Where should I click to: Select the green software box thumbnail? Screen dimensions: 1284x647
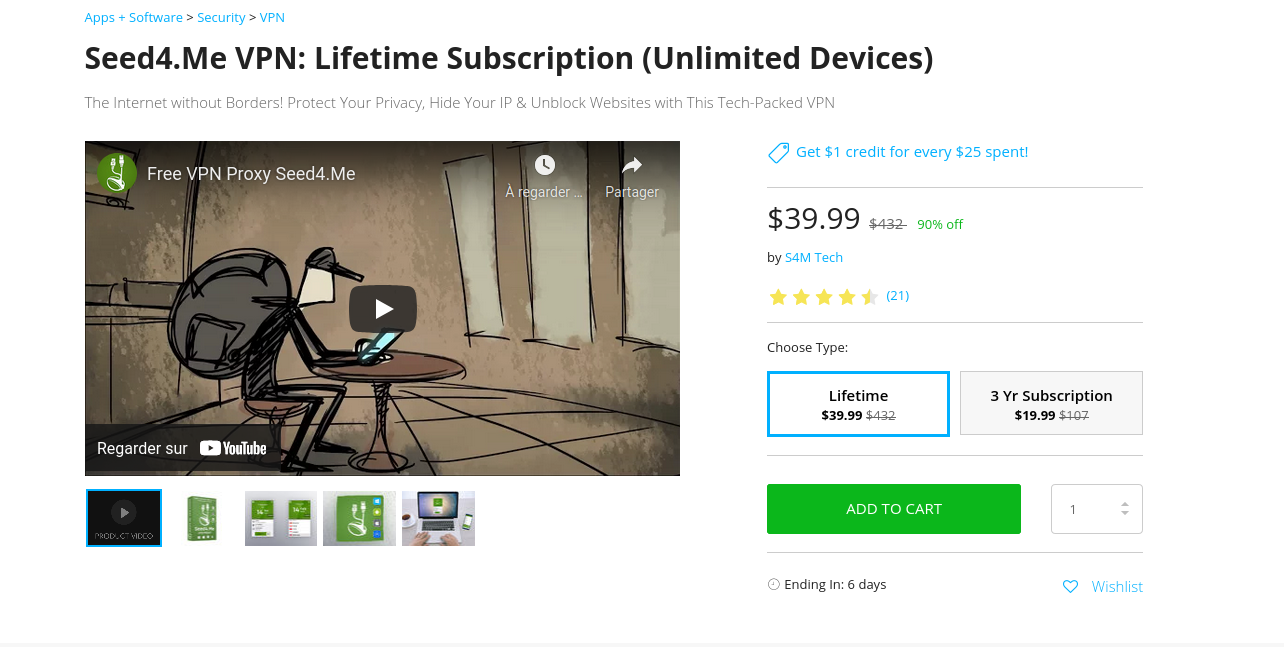pyautogui.click(x=203, y=518)
